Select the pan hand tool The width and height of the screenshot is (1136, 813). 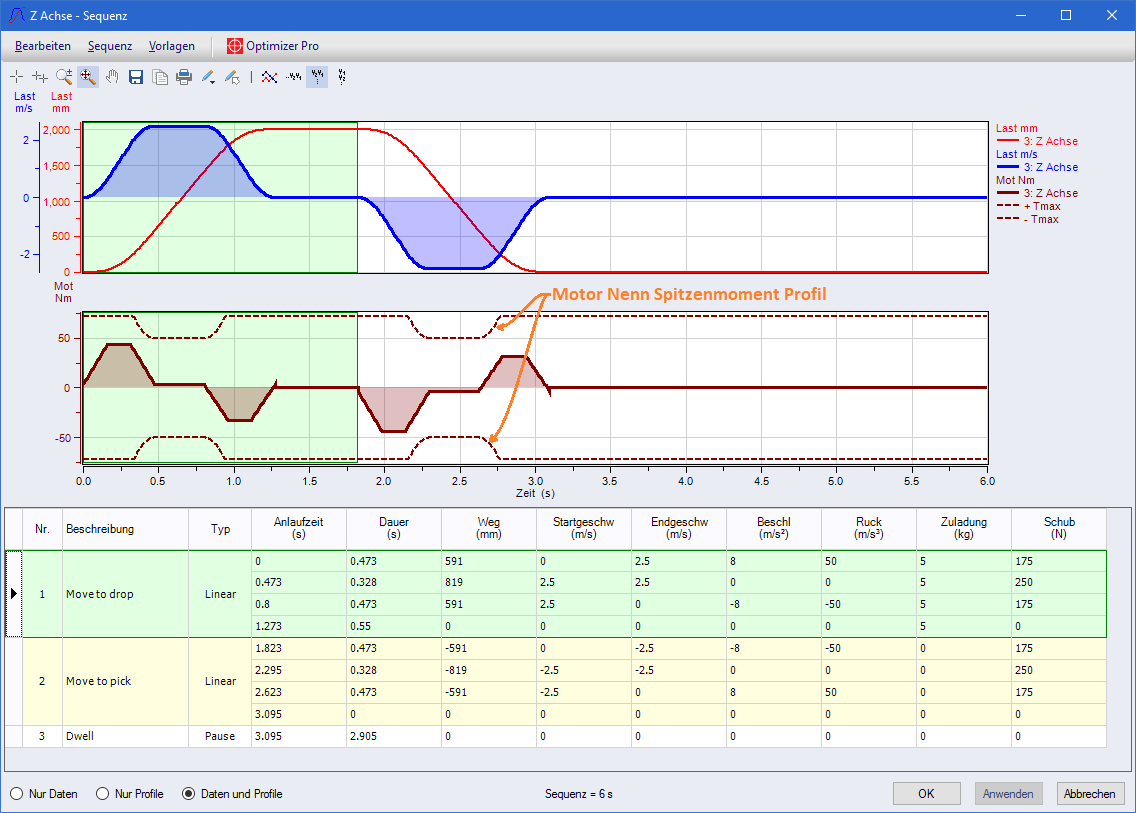pyautogui.click(x=112, y=77)
